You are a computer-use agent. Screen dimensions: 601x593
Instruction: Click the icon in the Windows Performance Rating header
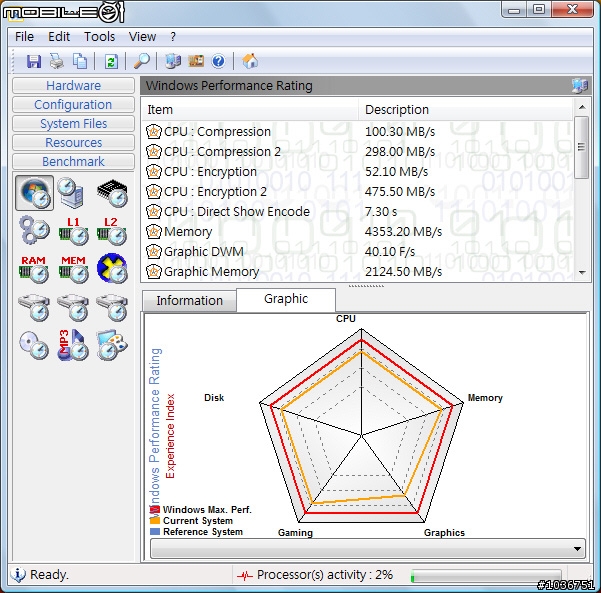tap(580, 85)
